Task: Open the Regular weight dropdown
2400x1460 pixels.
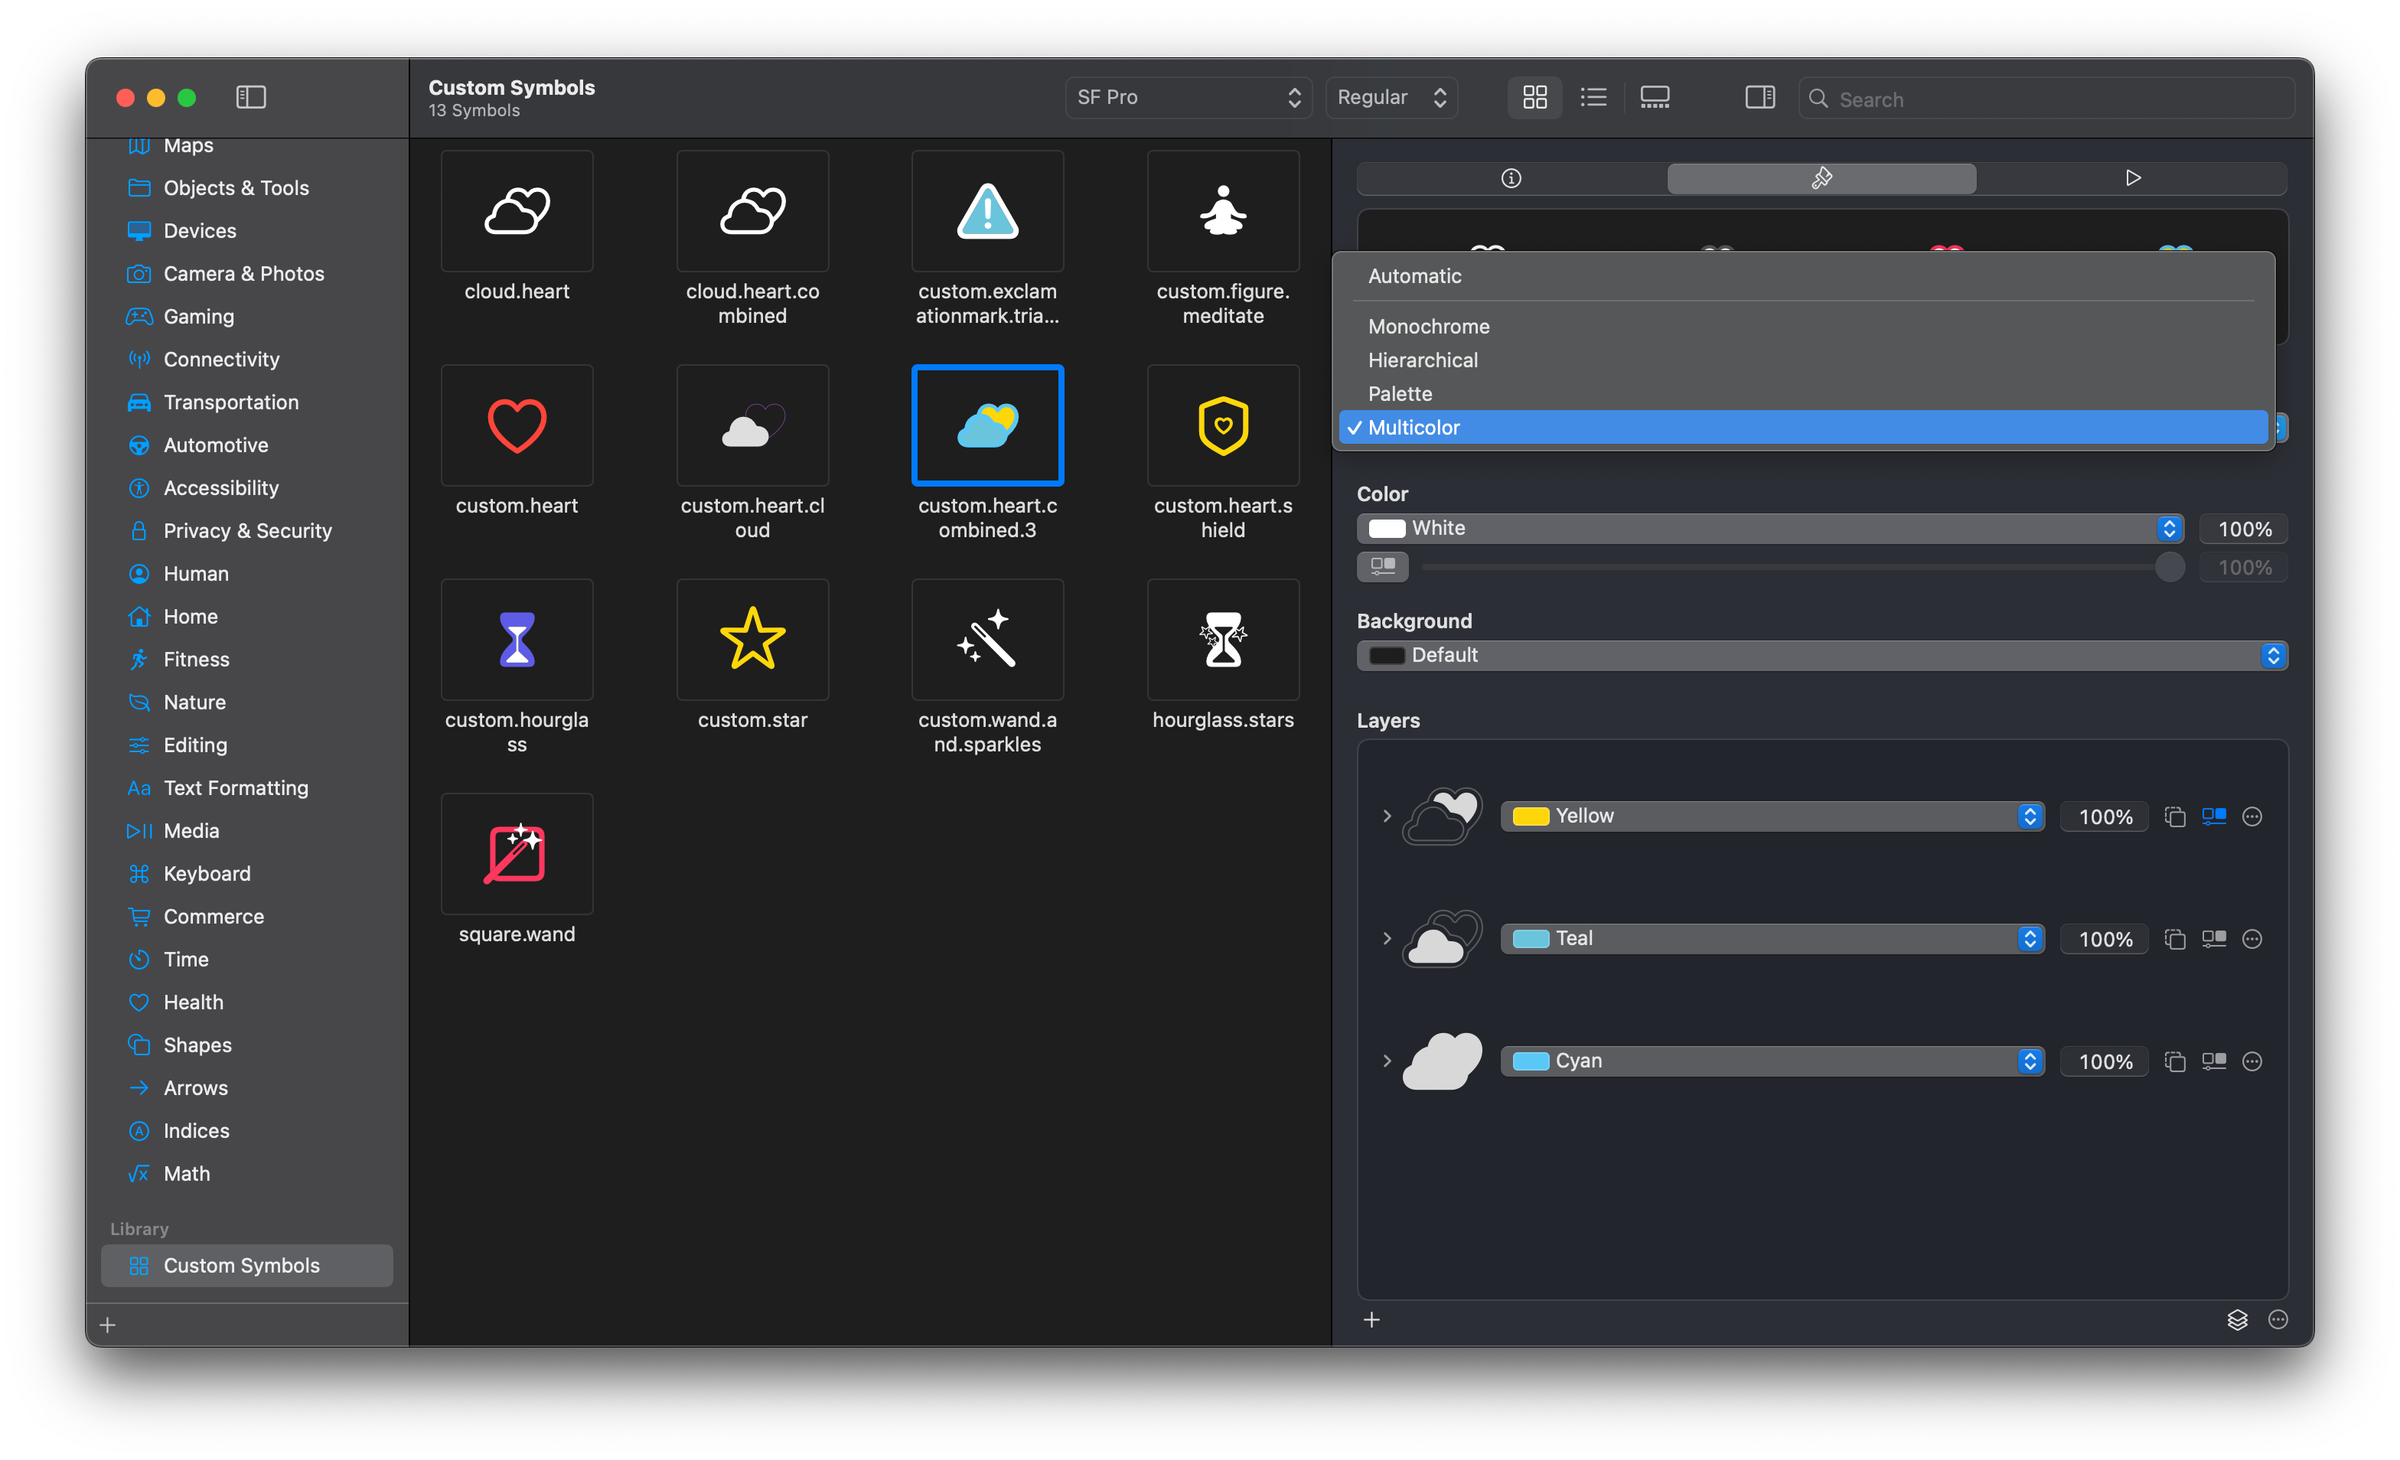Action: point(1391,97)
